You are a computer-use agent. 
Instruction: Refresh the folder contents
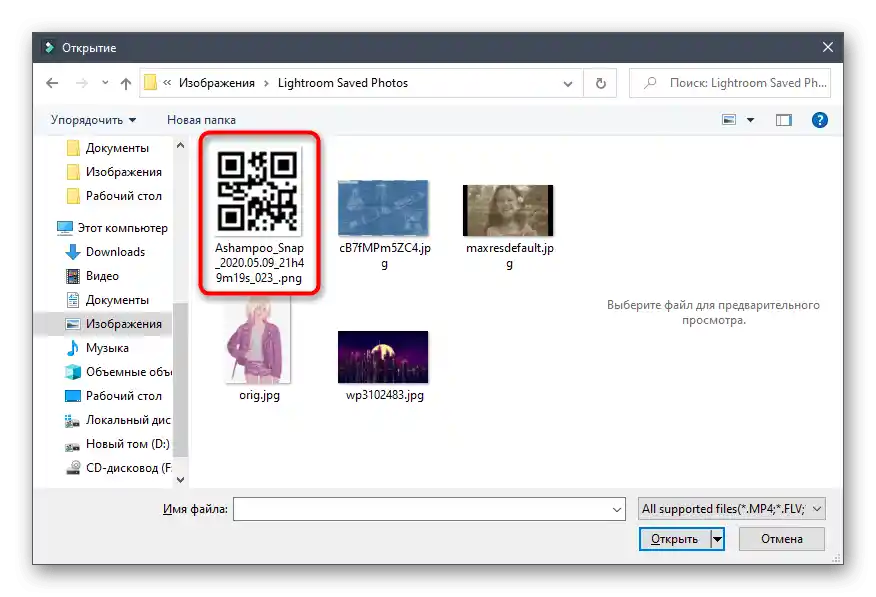[x=601, y=83]
